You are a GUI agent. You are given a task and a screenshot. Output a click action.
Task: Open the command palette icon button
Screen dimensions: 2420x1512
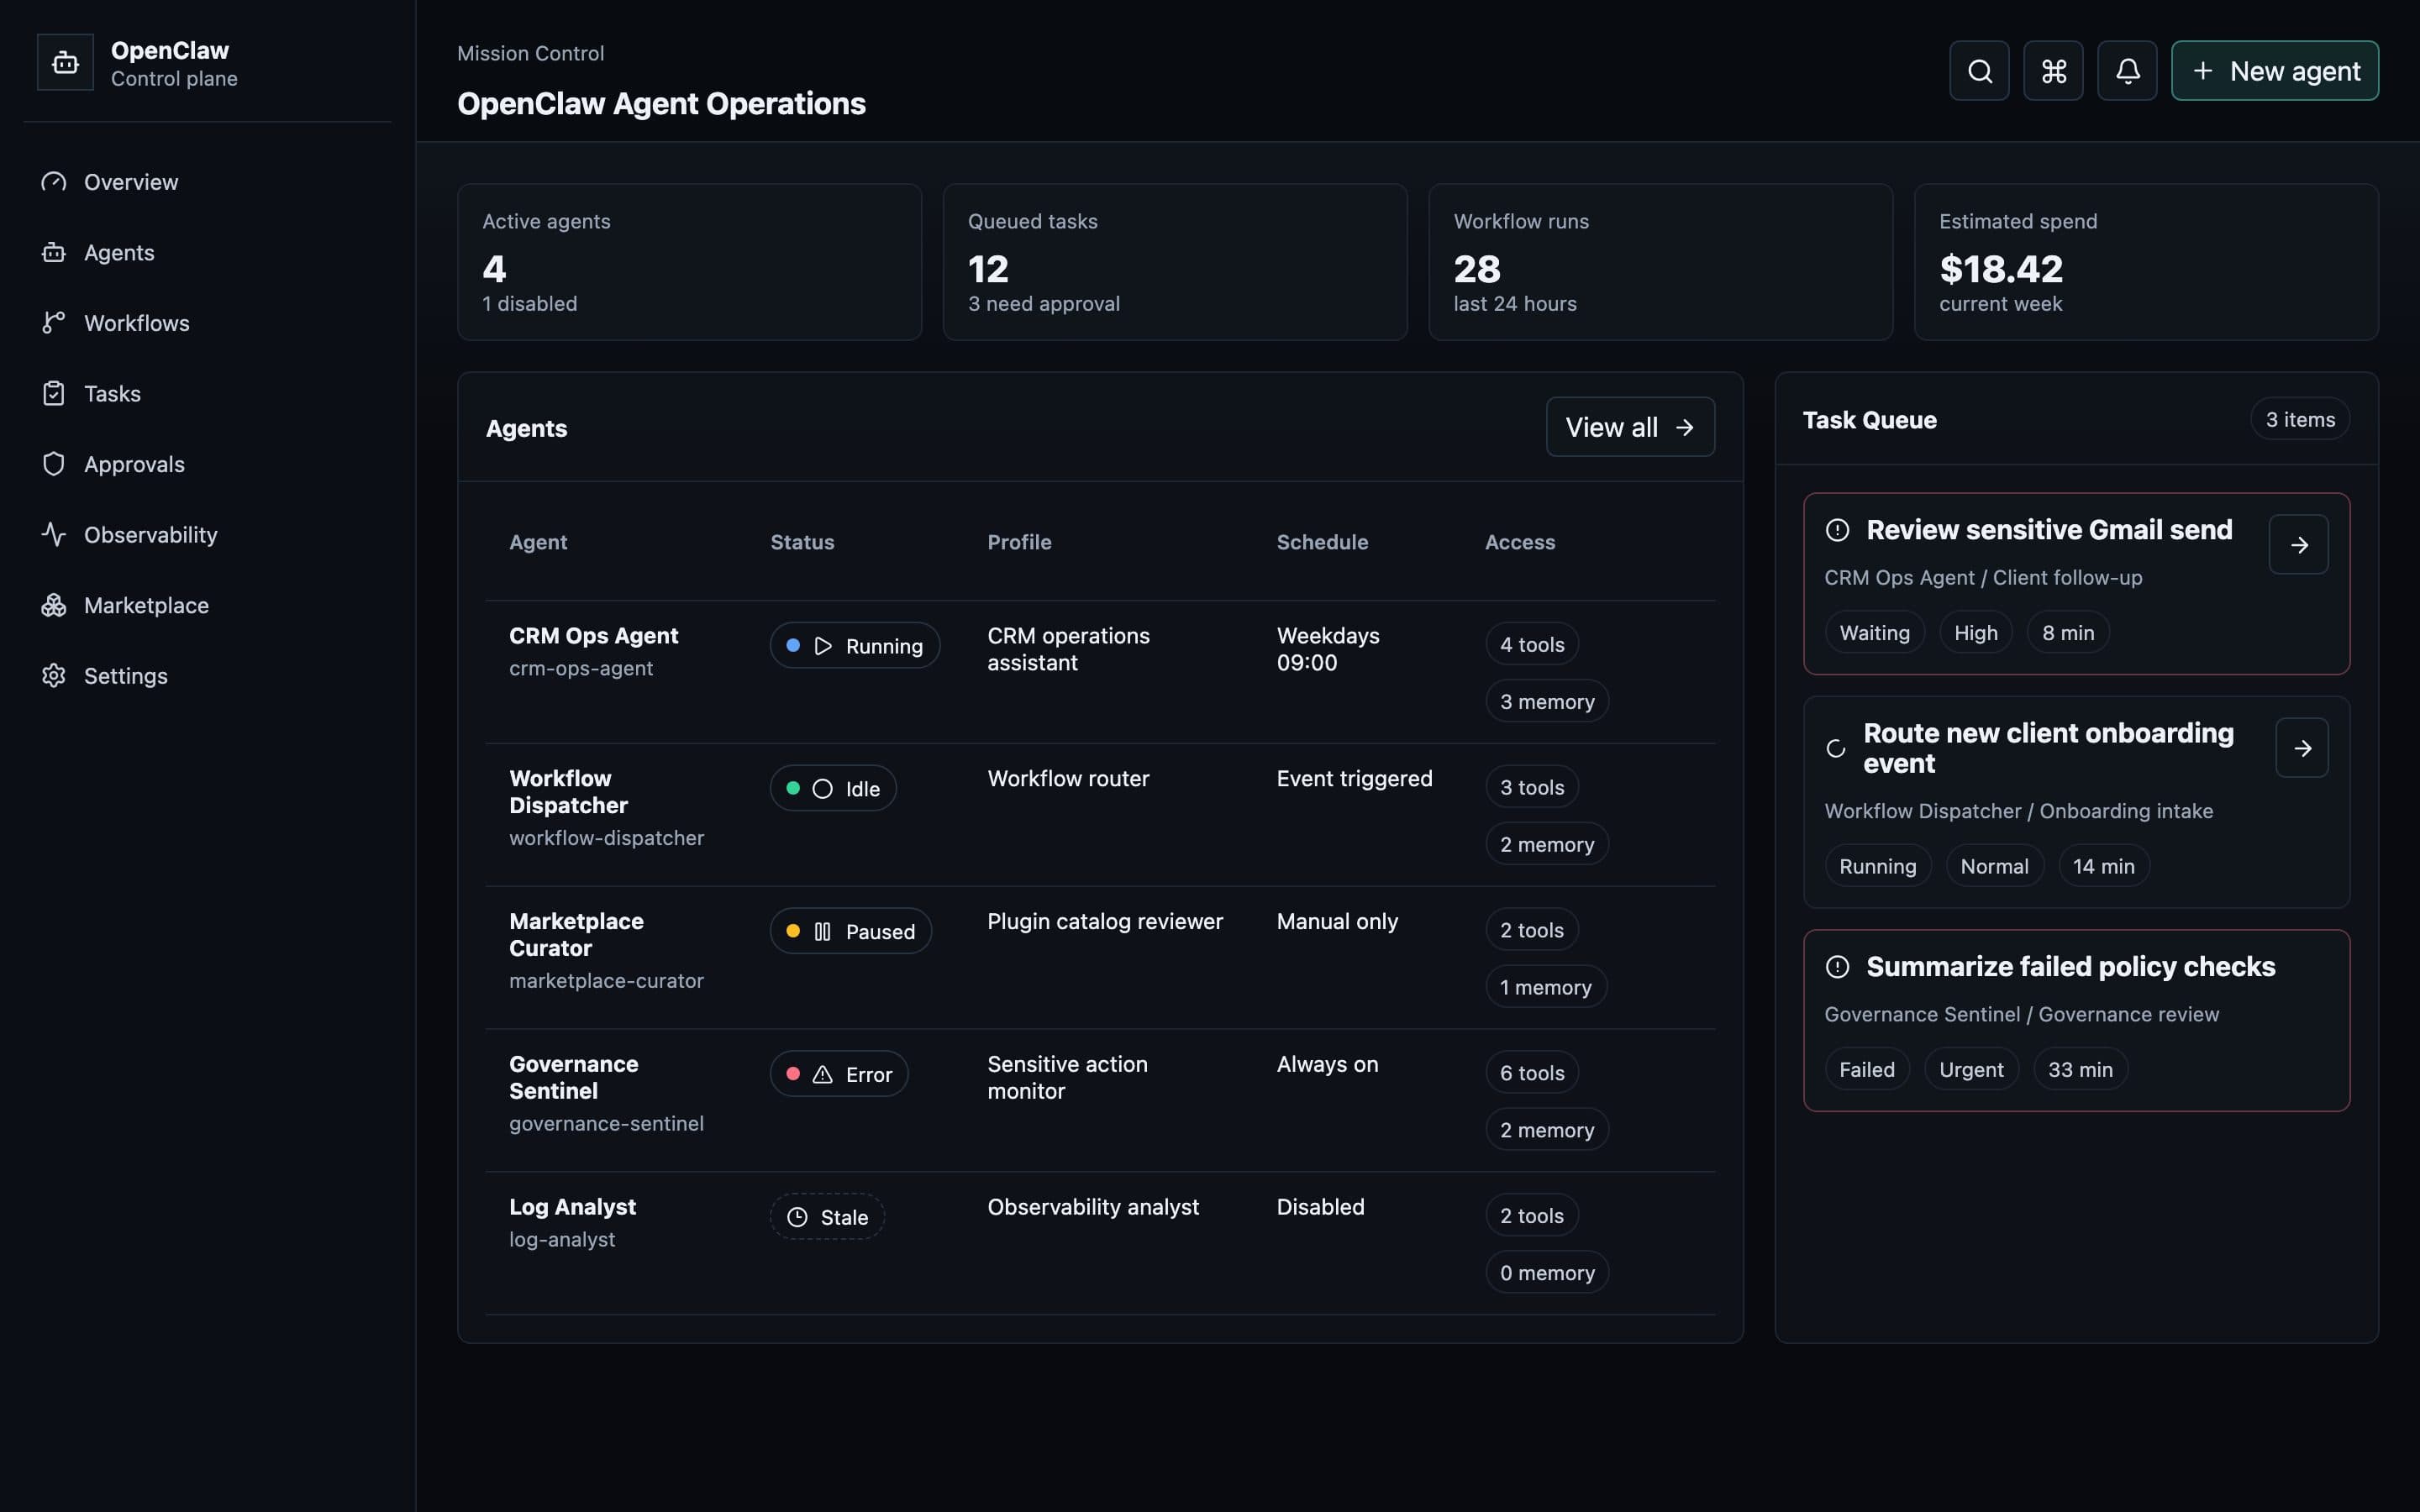tap(2053, 71)
